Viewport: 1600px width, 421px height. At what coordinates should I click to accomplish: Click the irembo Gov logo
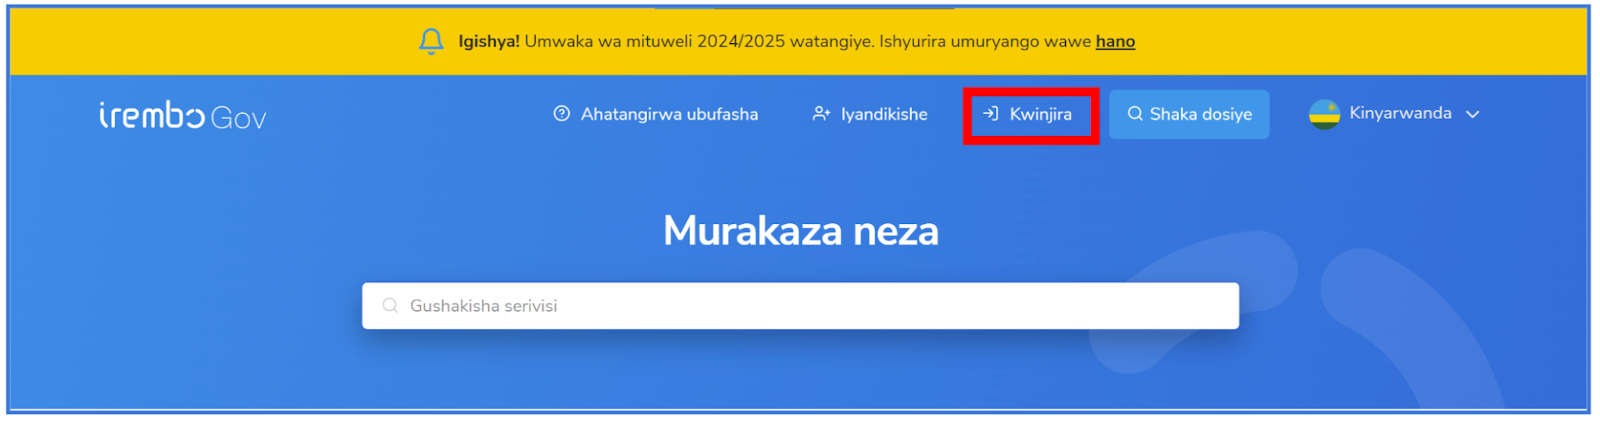pos(182,116)
